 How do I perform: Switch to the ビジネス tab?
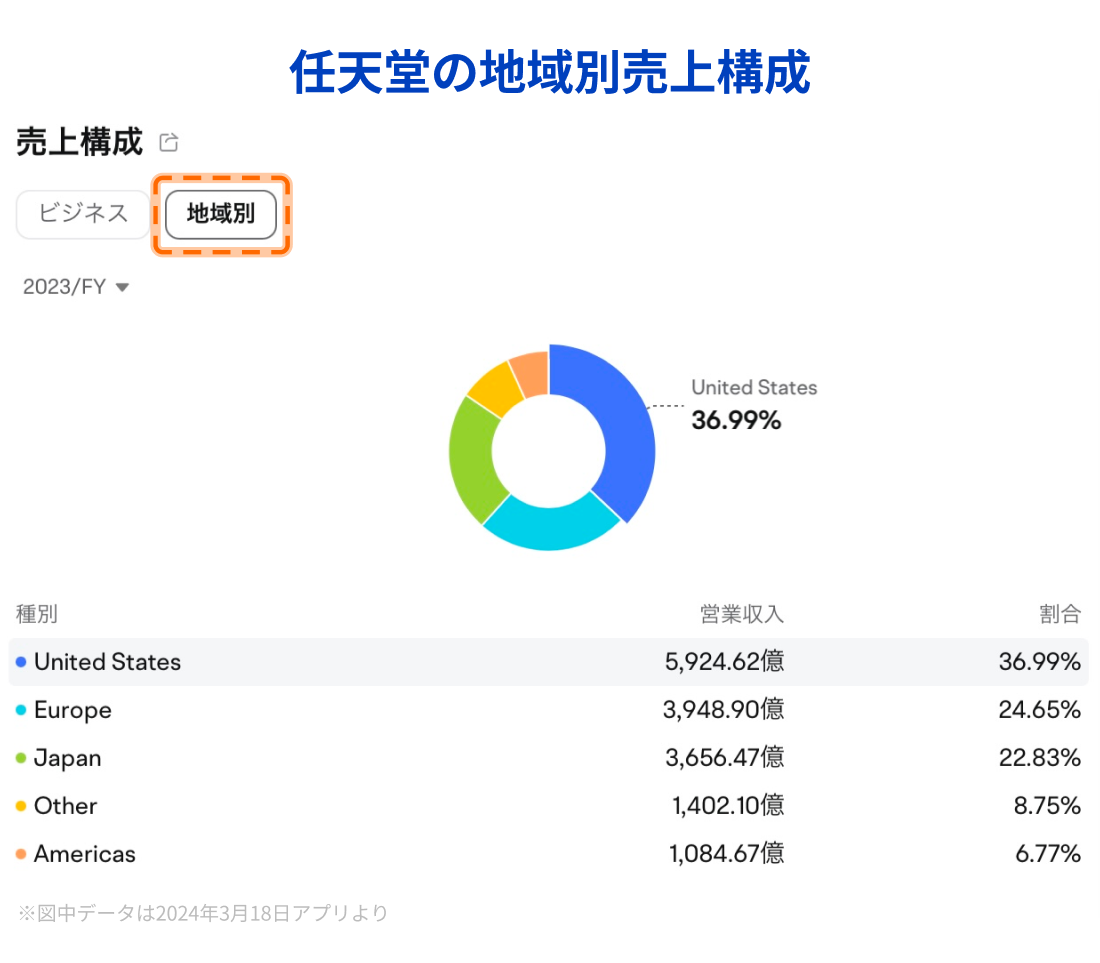point(83,214)
